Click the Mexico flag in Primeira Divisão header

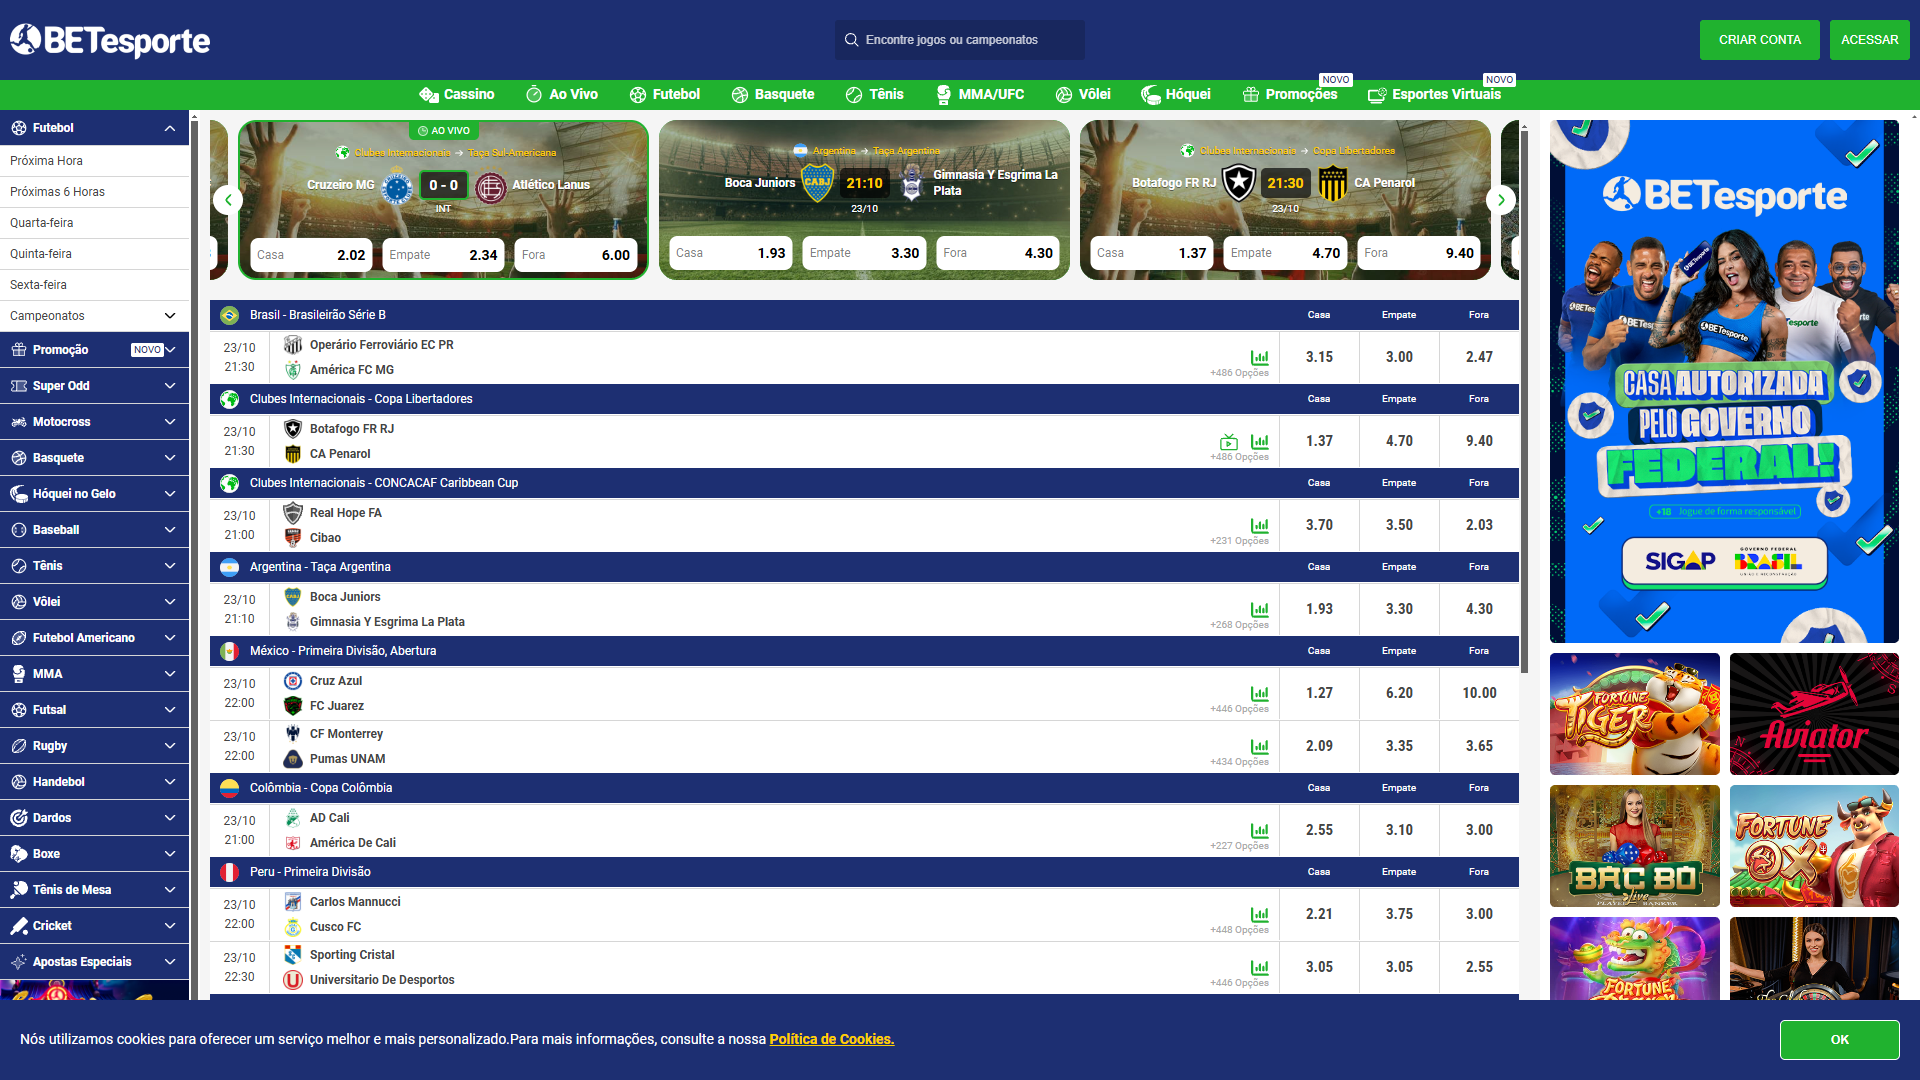click(229, 651)
